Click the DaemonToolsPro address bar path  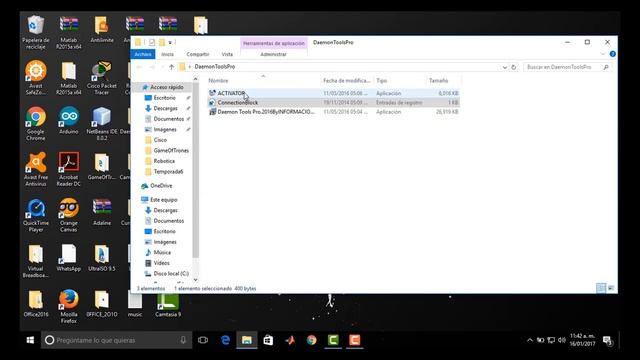pyautogui.click(x=215, y=67)
